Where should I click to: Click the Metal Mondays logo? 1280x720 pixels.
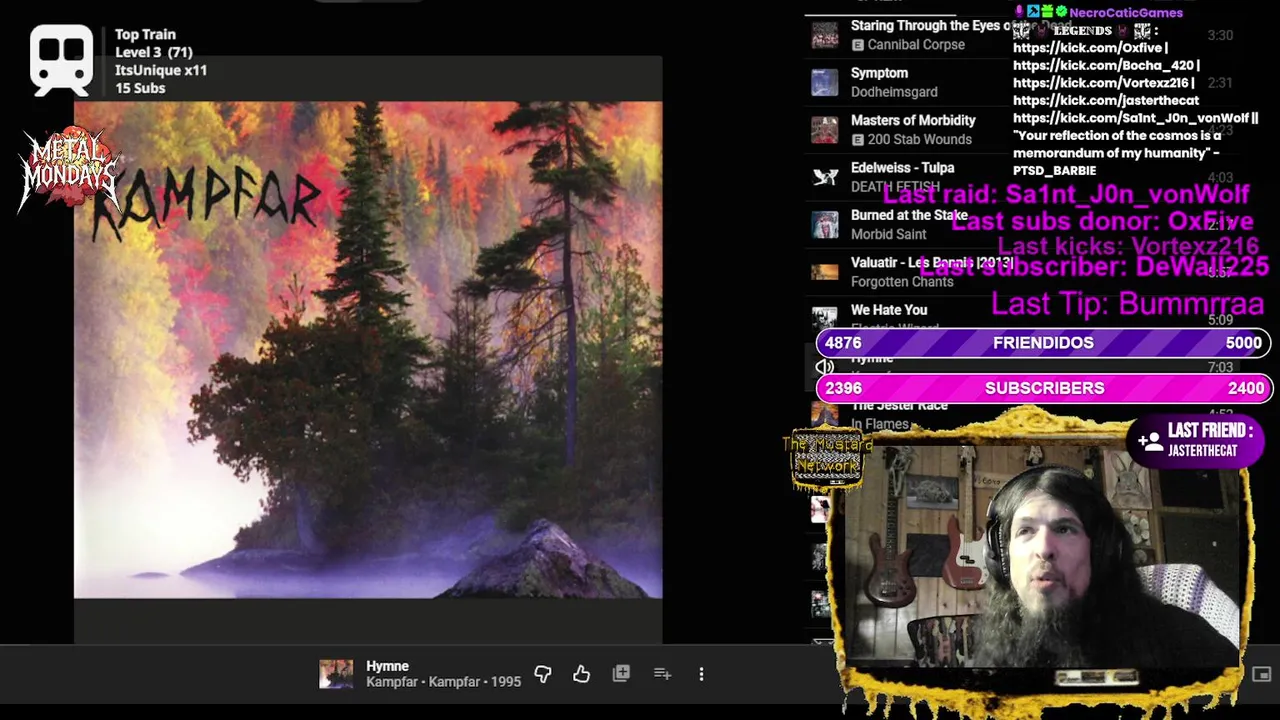click(x=70, y=166)
